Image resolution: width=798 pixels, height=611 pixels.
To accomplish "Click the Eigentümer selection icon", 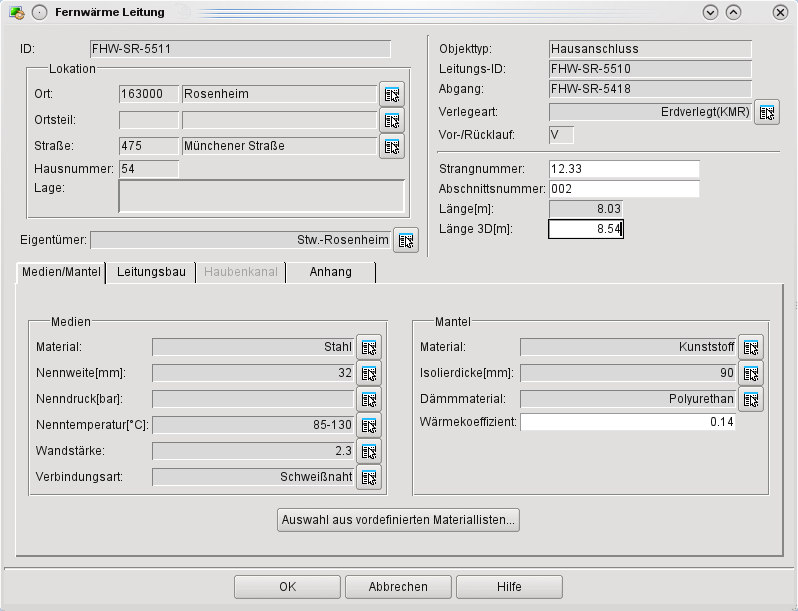I will pos(405,240).
